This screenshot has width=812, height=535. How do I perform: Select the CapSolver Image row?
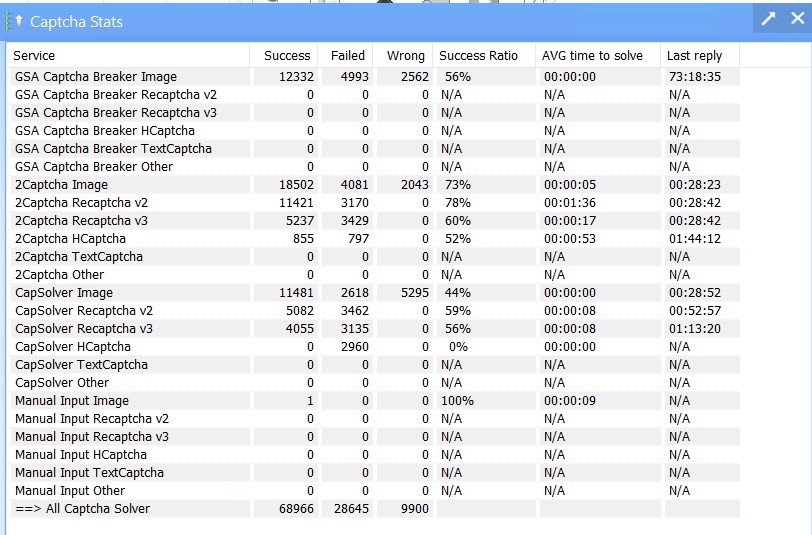pyautogui.click(x=375, y=293)
